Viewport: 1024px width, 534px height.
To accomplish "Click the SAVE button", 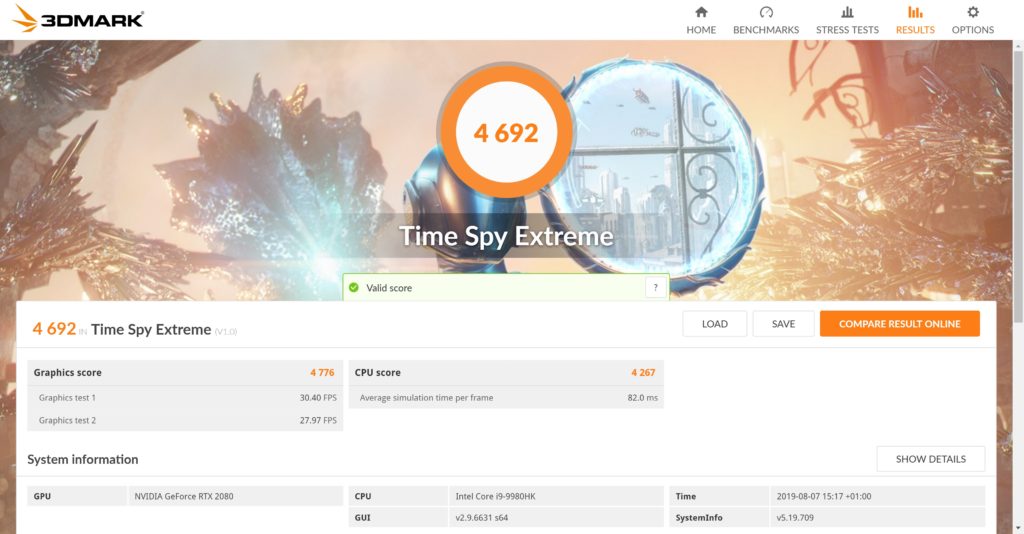I will coord(783,324).
